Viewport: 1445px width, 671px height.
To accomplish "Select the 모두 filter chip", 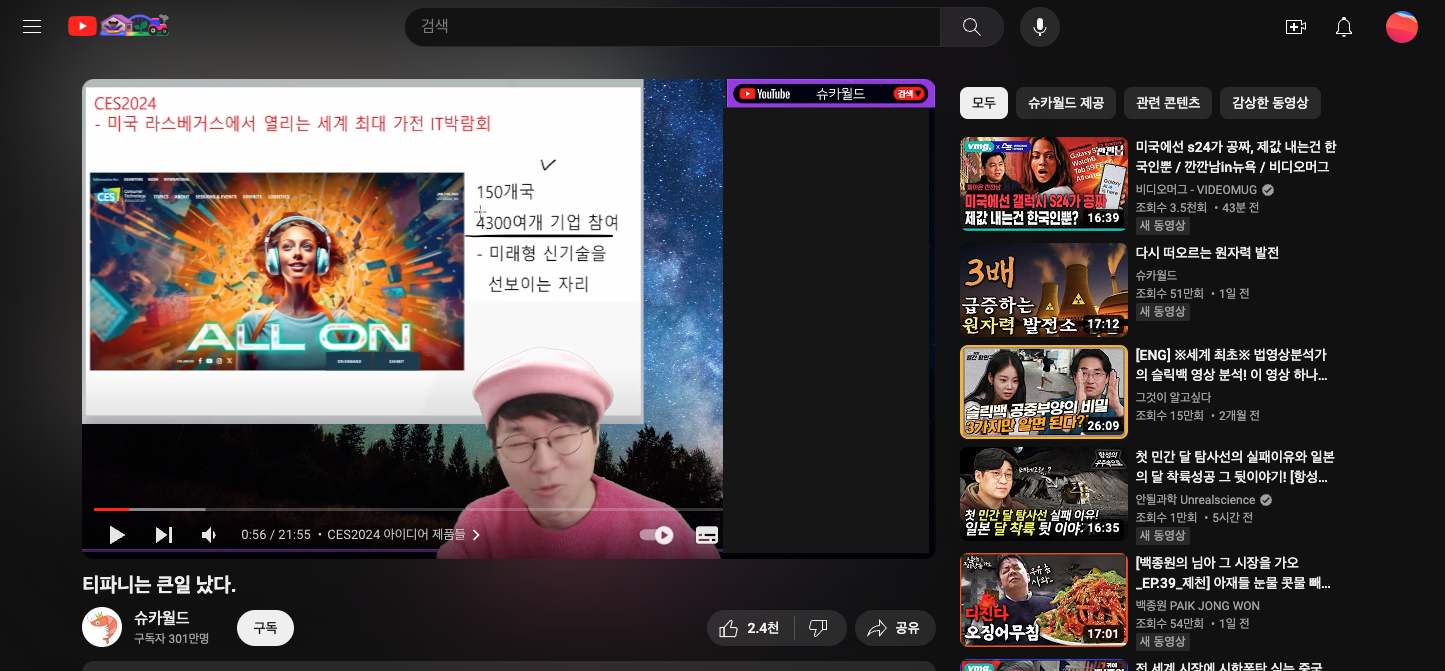I will click(x=984, y=103).
